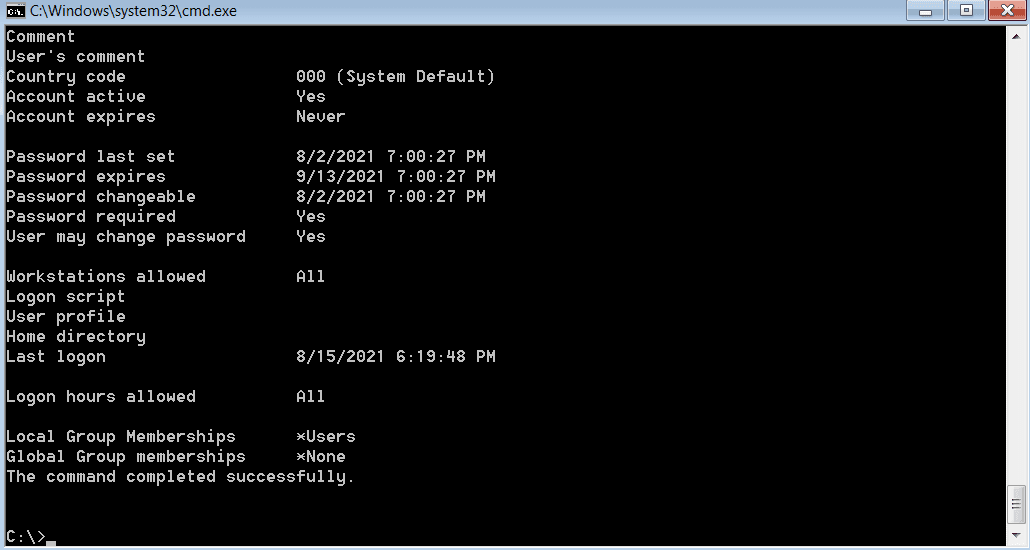
Task: Click the '*Users' local group entry
Action: pyautogui.click(x=326, y=436)
